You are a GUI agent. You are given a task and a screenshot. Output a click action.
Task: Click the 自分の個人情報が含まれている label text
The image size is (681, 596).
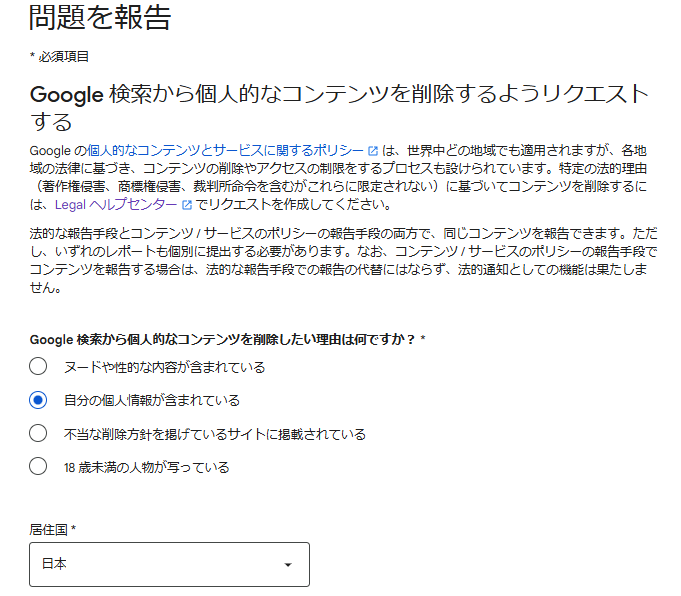click(151, 400)
